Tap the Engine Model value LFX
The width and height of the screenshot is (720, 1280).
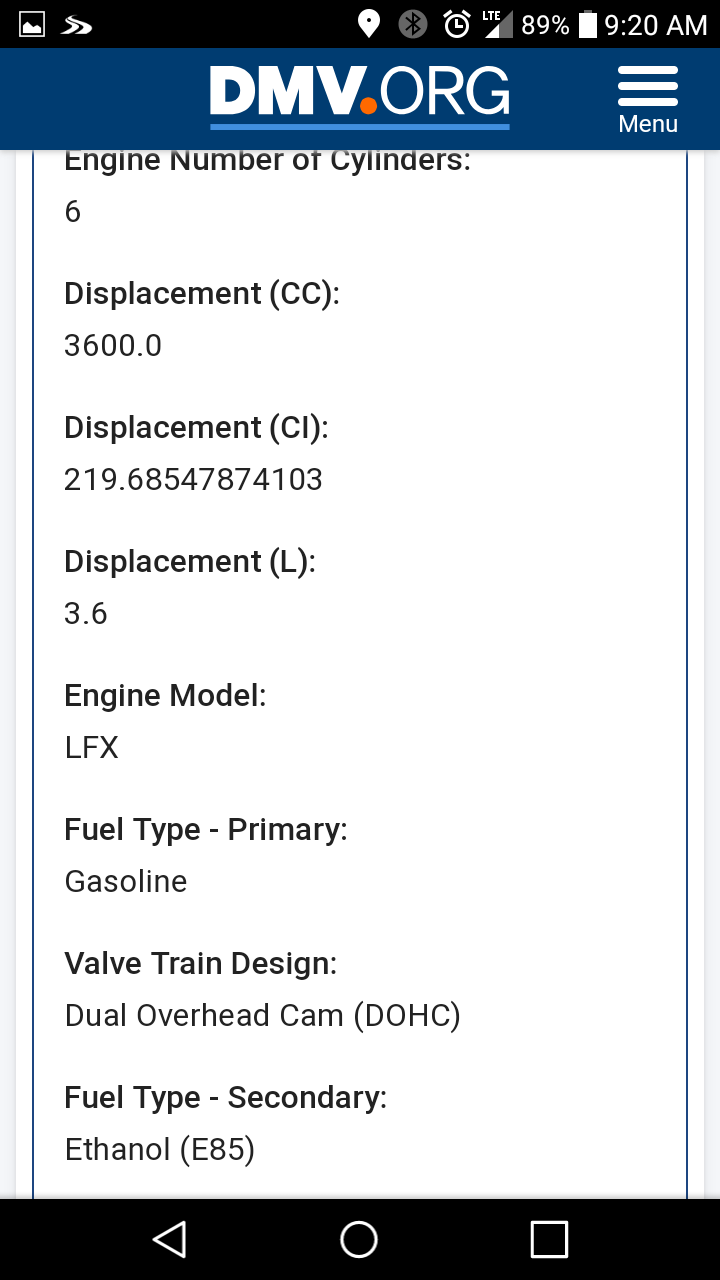tap(92, 748)
